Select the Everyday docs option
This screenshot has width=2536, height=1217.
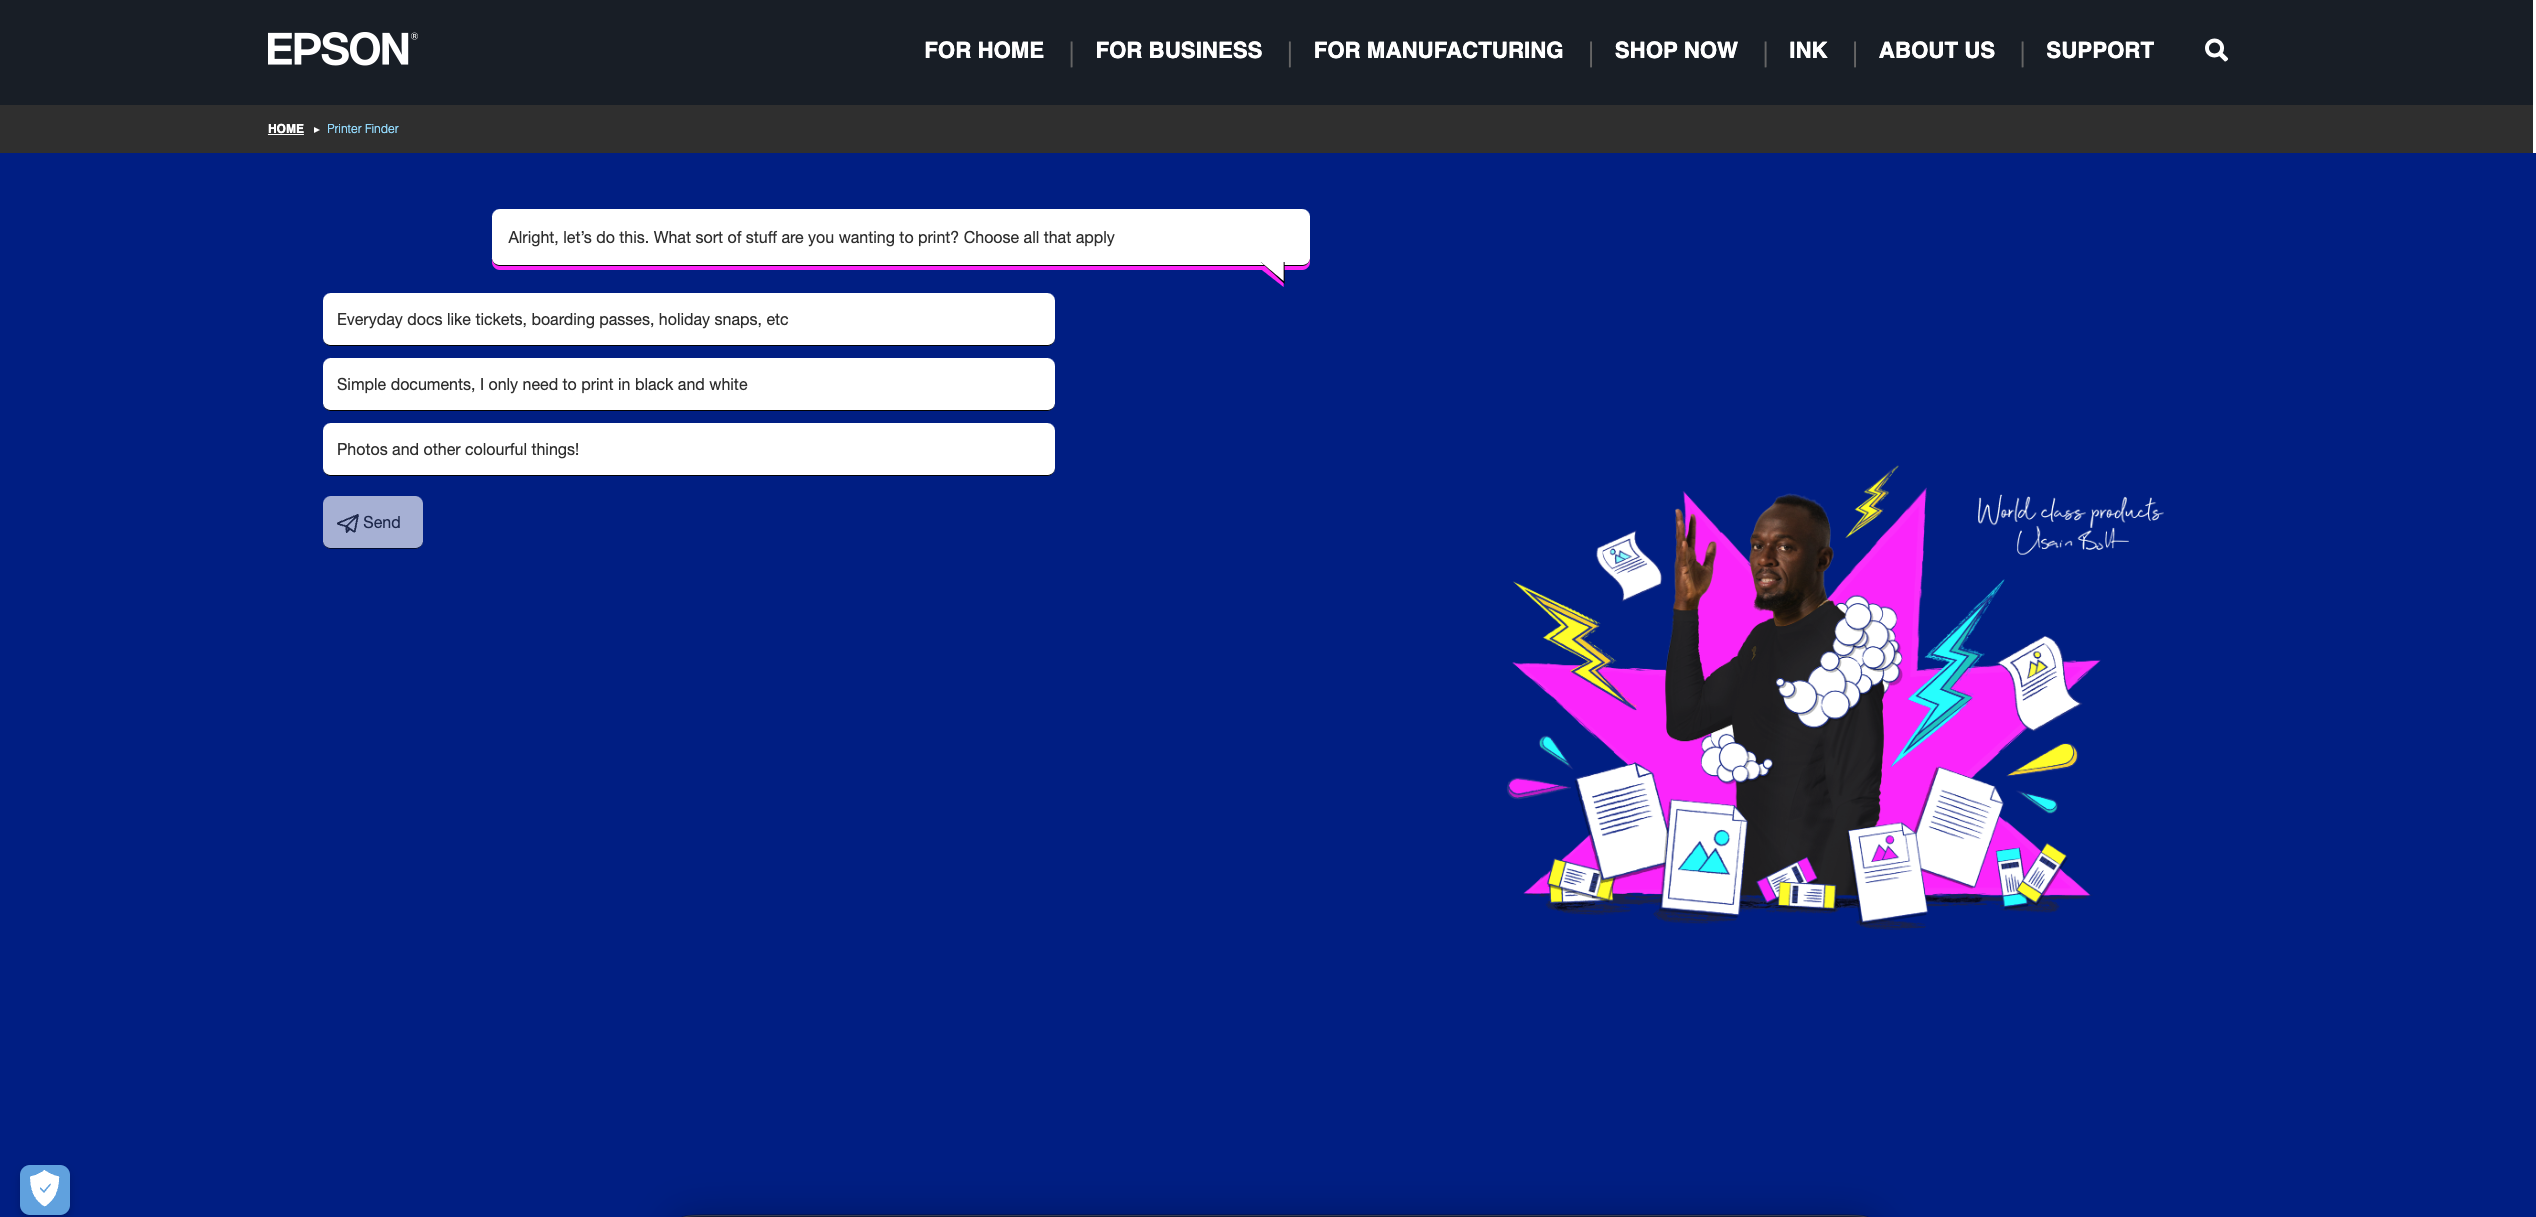[688, 319]
